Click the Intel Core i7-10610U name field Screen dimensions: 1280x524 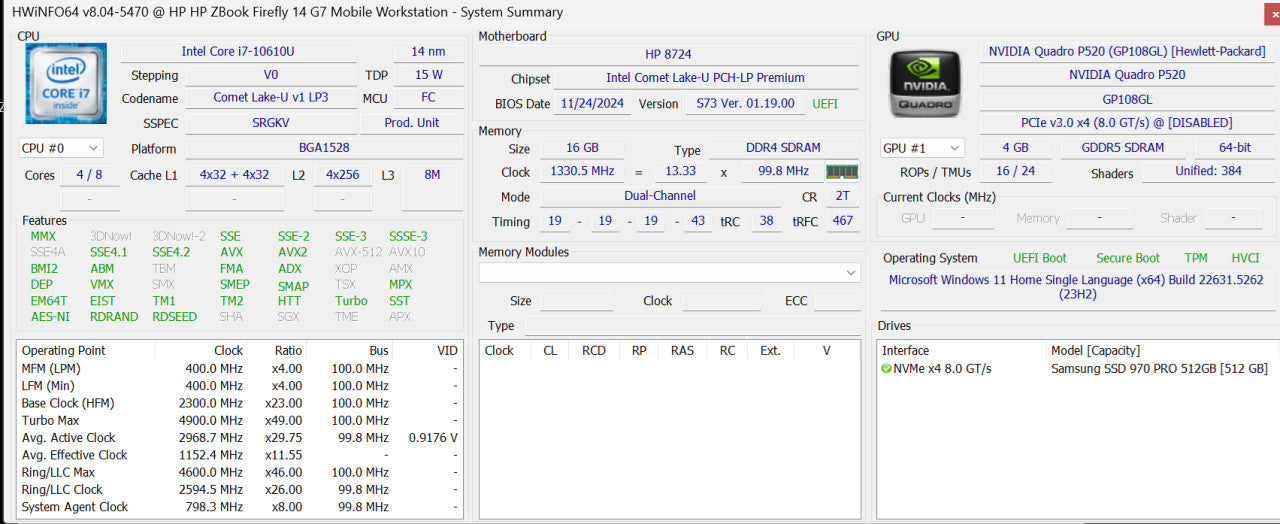pos(238,51)
